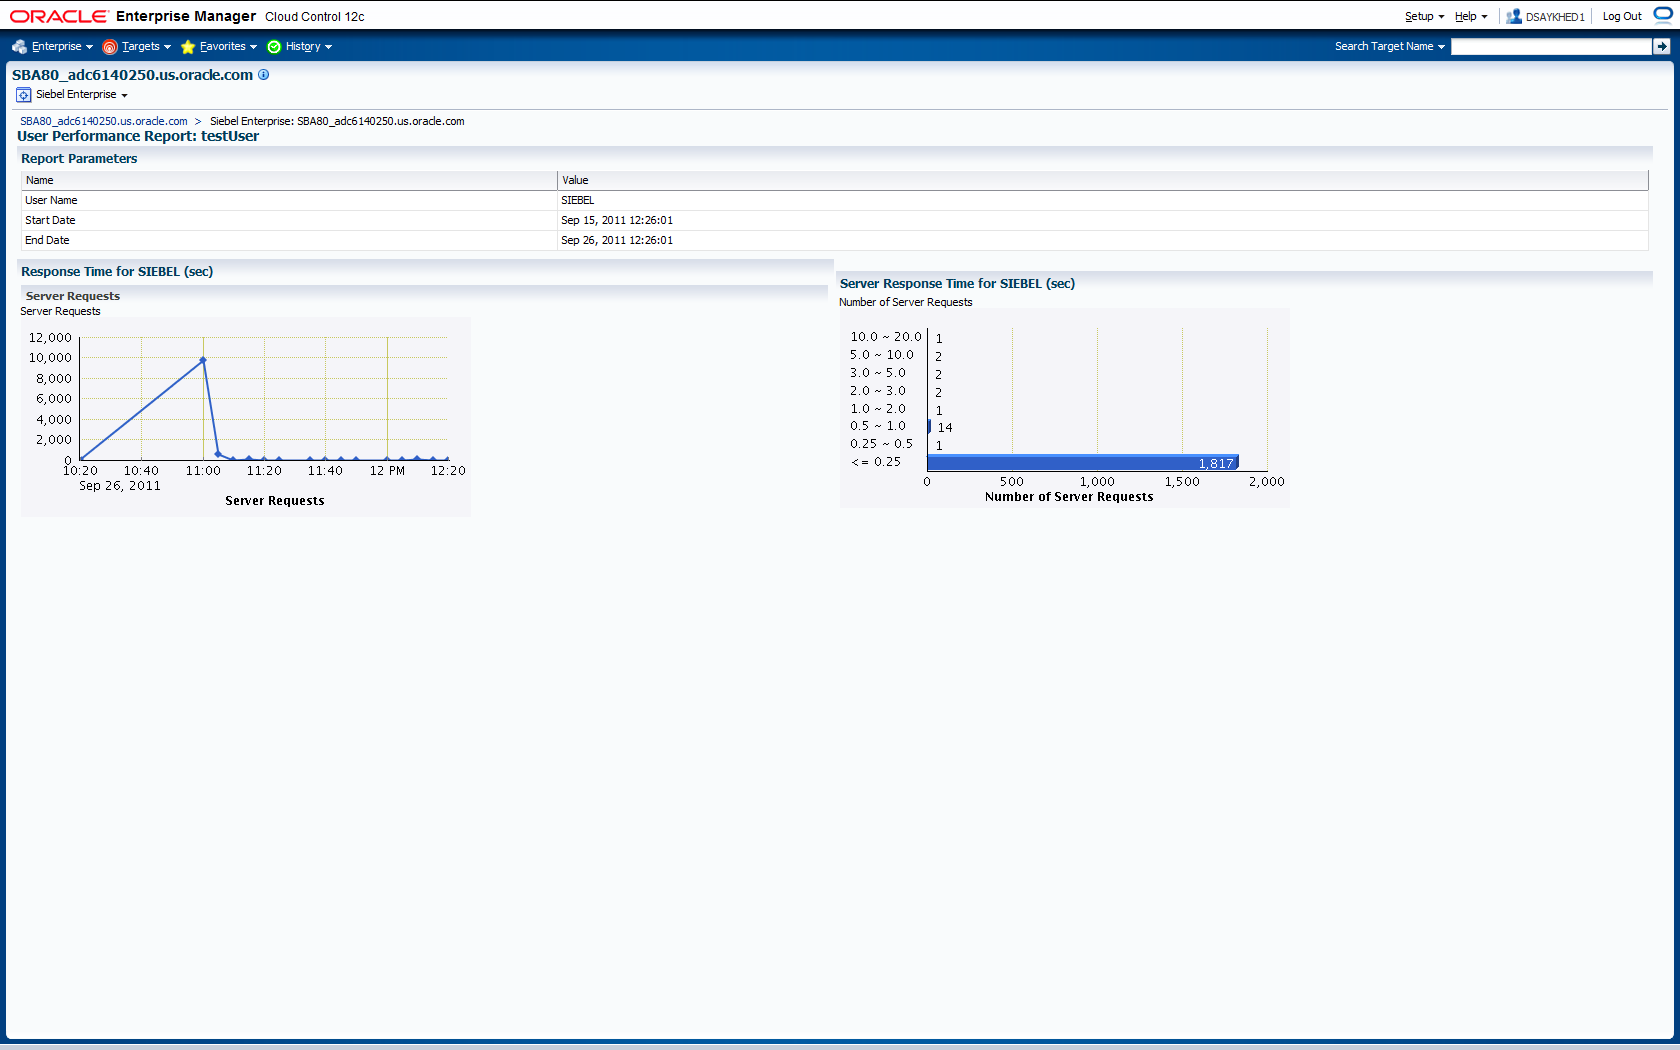Click the Enterprise menu icon
This screenshot has width=1680, height=1050.
pyautogui.click(x=19, y=47)
